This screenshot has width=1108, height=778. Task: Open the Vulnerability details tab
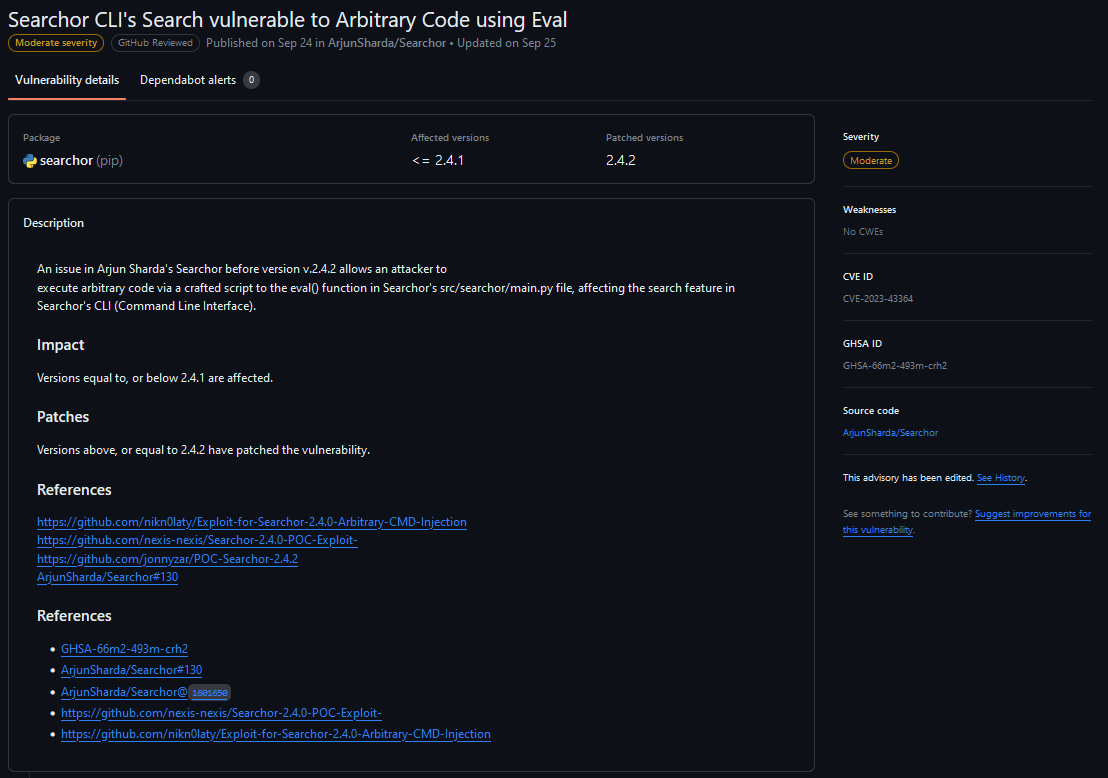coord(67,80)
